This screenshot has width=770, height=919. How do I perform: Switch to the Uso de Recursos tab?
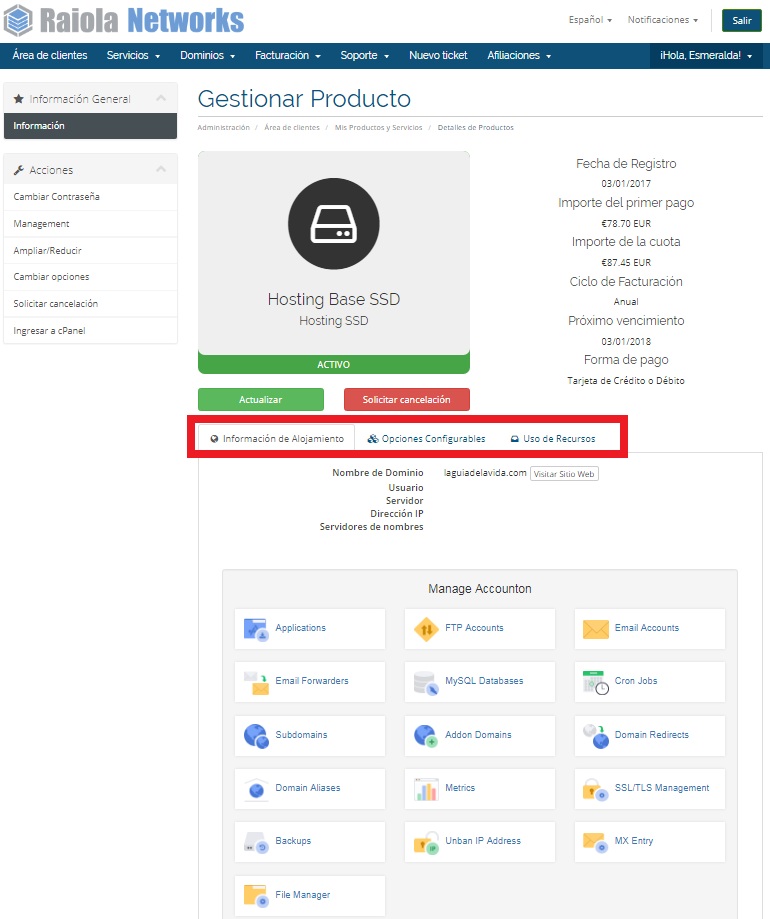pyautogui.click(x=552, y=439)
